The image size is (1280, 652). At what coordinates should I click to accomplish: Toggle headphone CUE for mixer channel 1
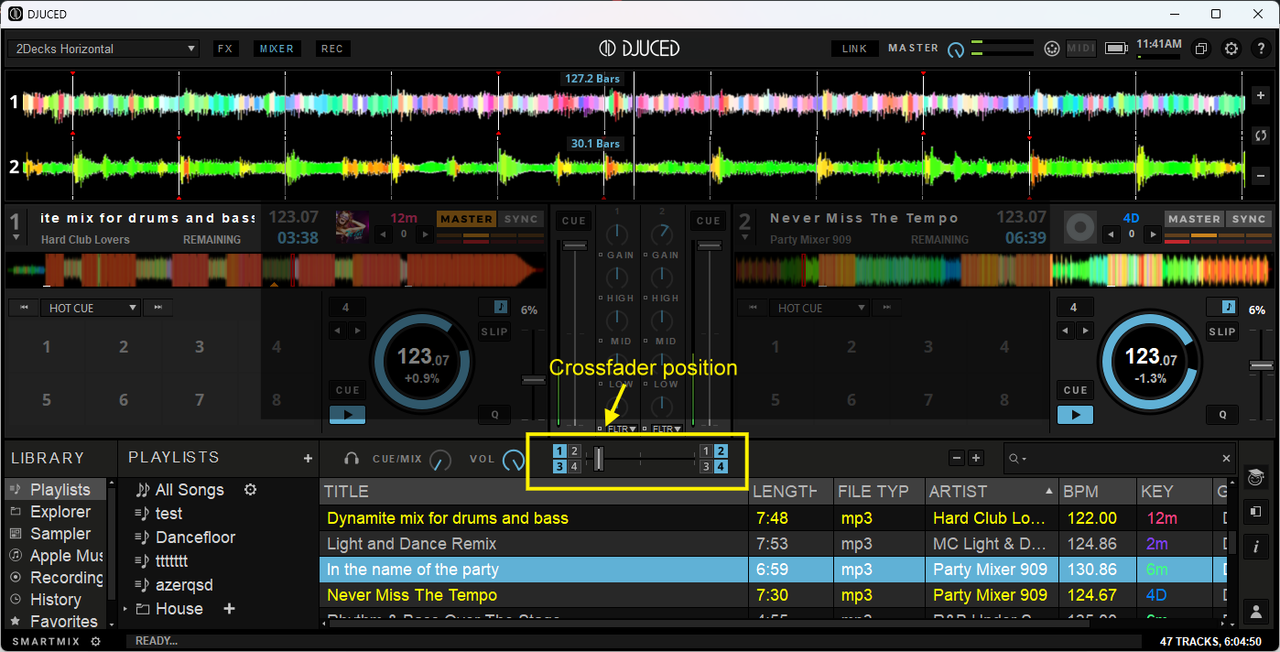pyautogui.click(x=574, y=221)
